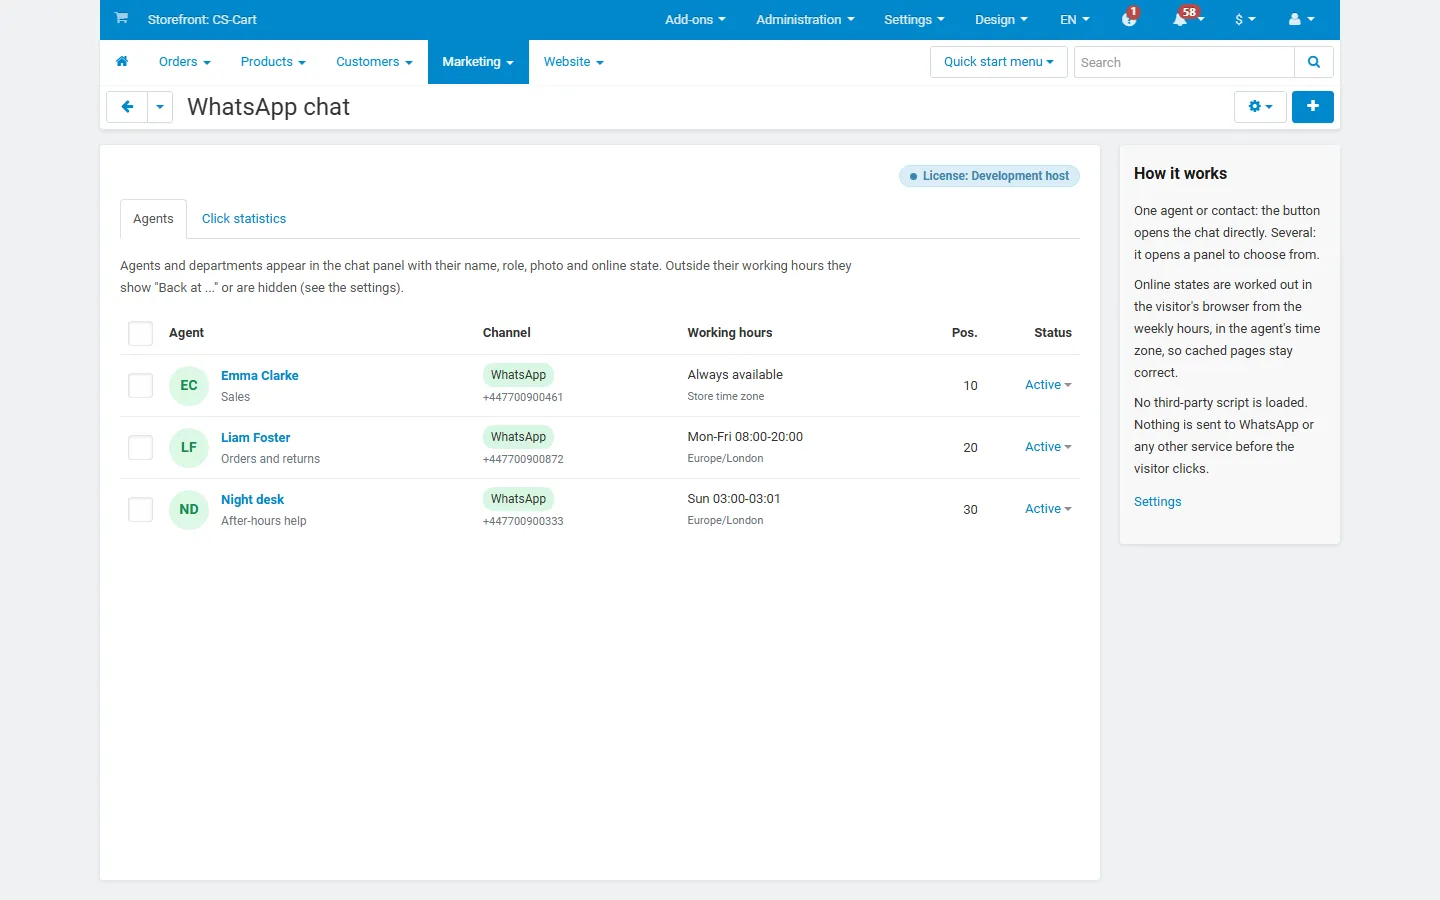1440x900 pixels.
Task: Expand the Quick start menu dropdown
Action: tap(999, 62)
